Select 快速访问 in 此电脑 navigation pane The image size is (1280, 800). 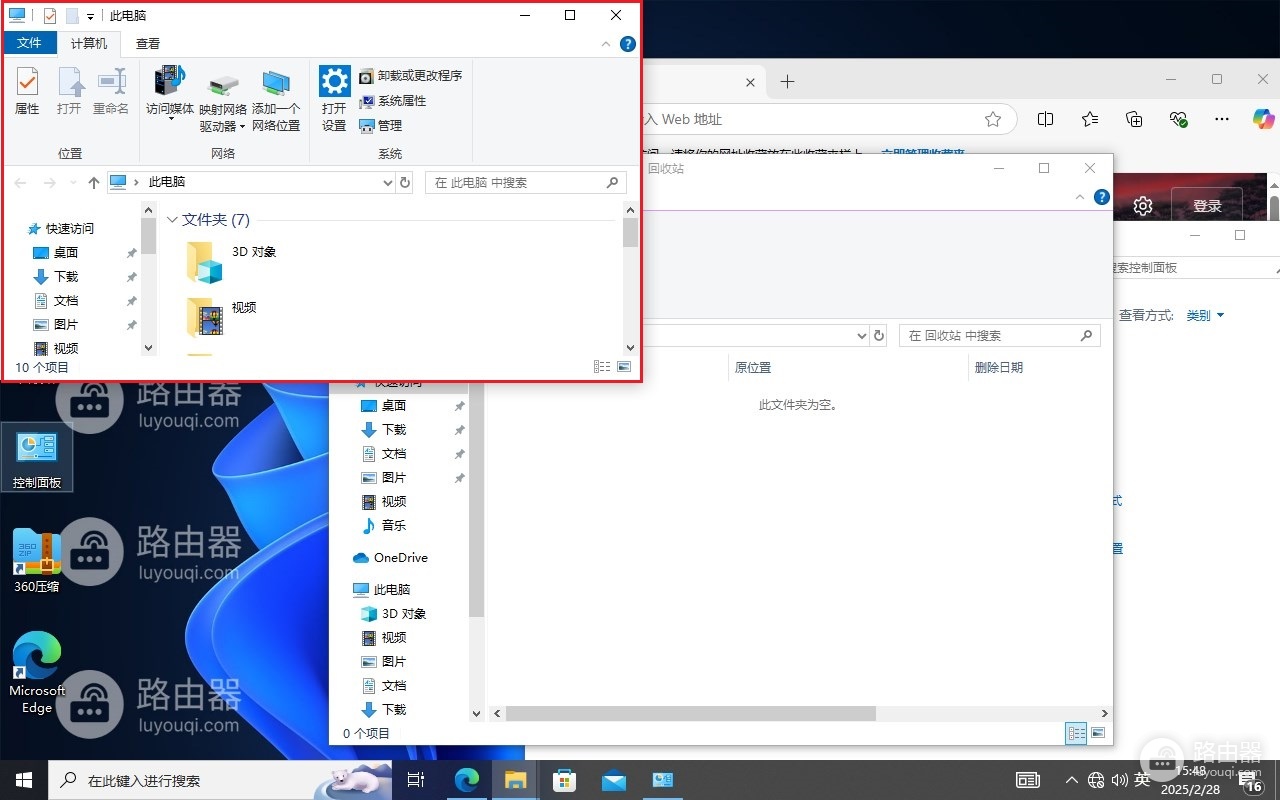tap(71, 229)
